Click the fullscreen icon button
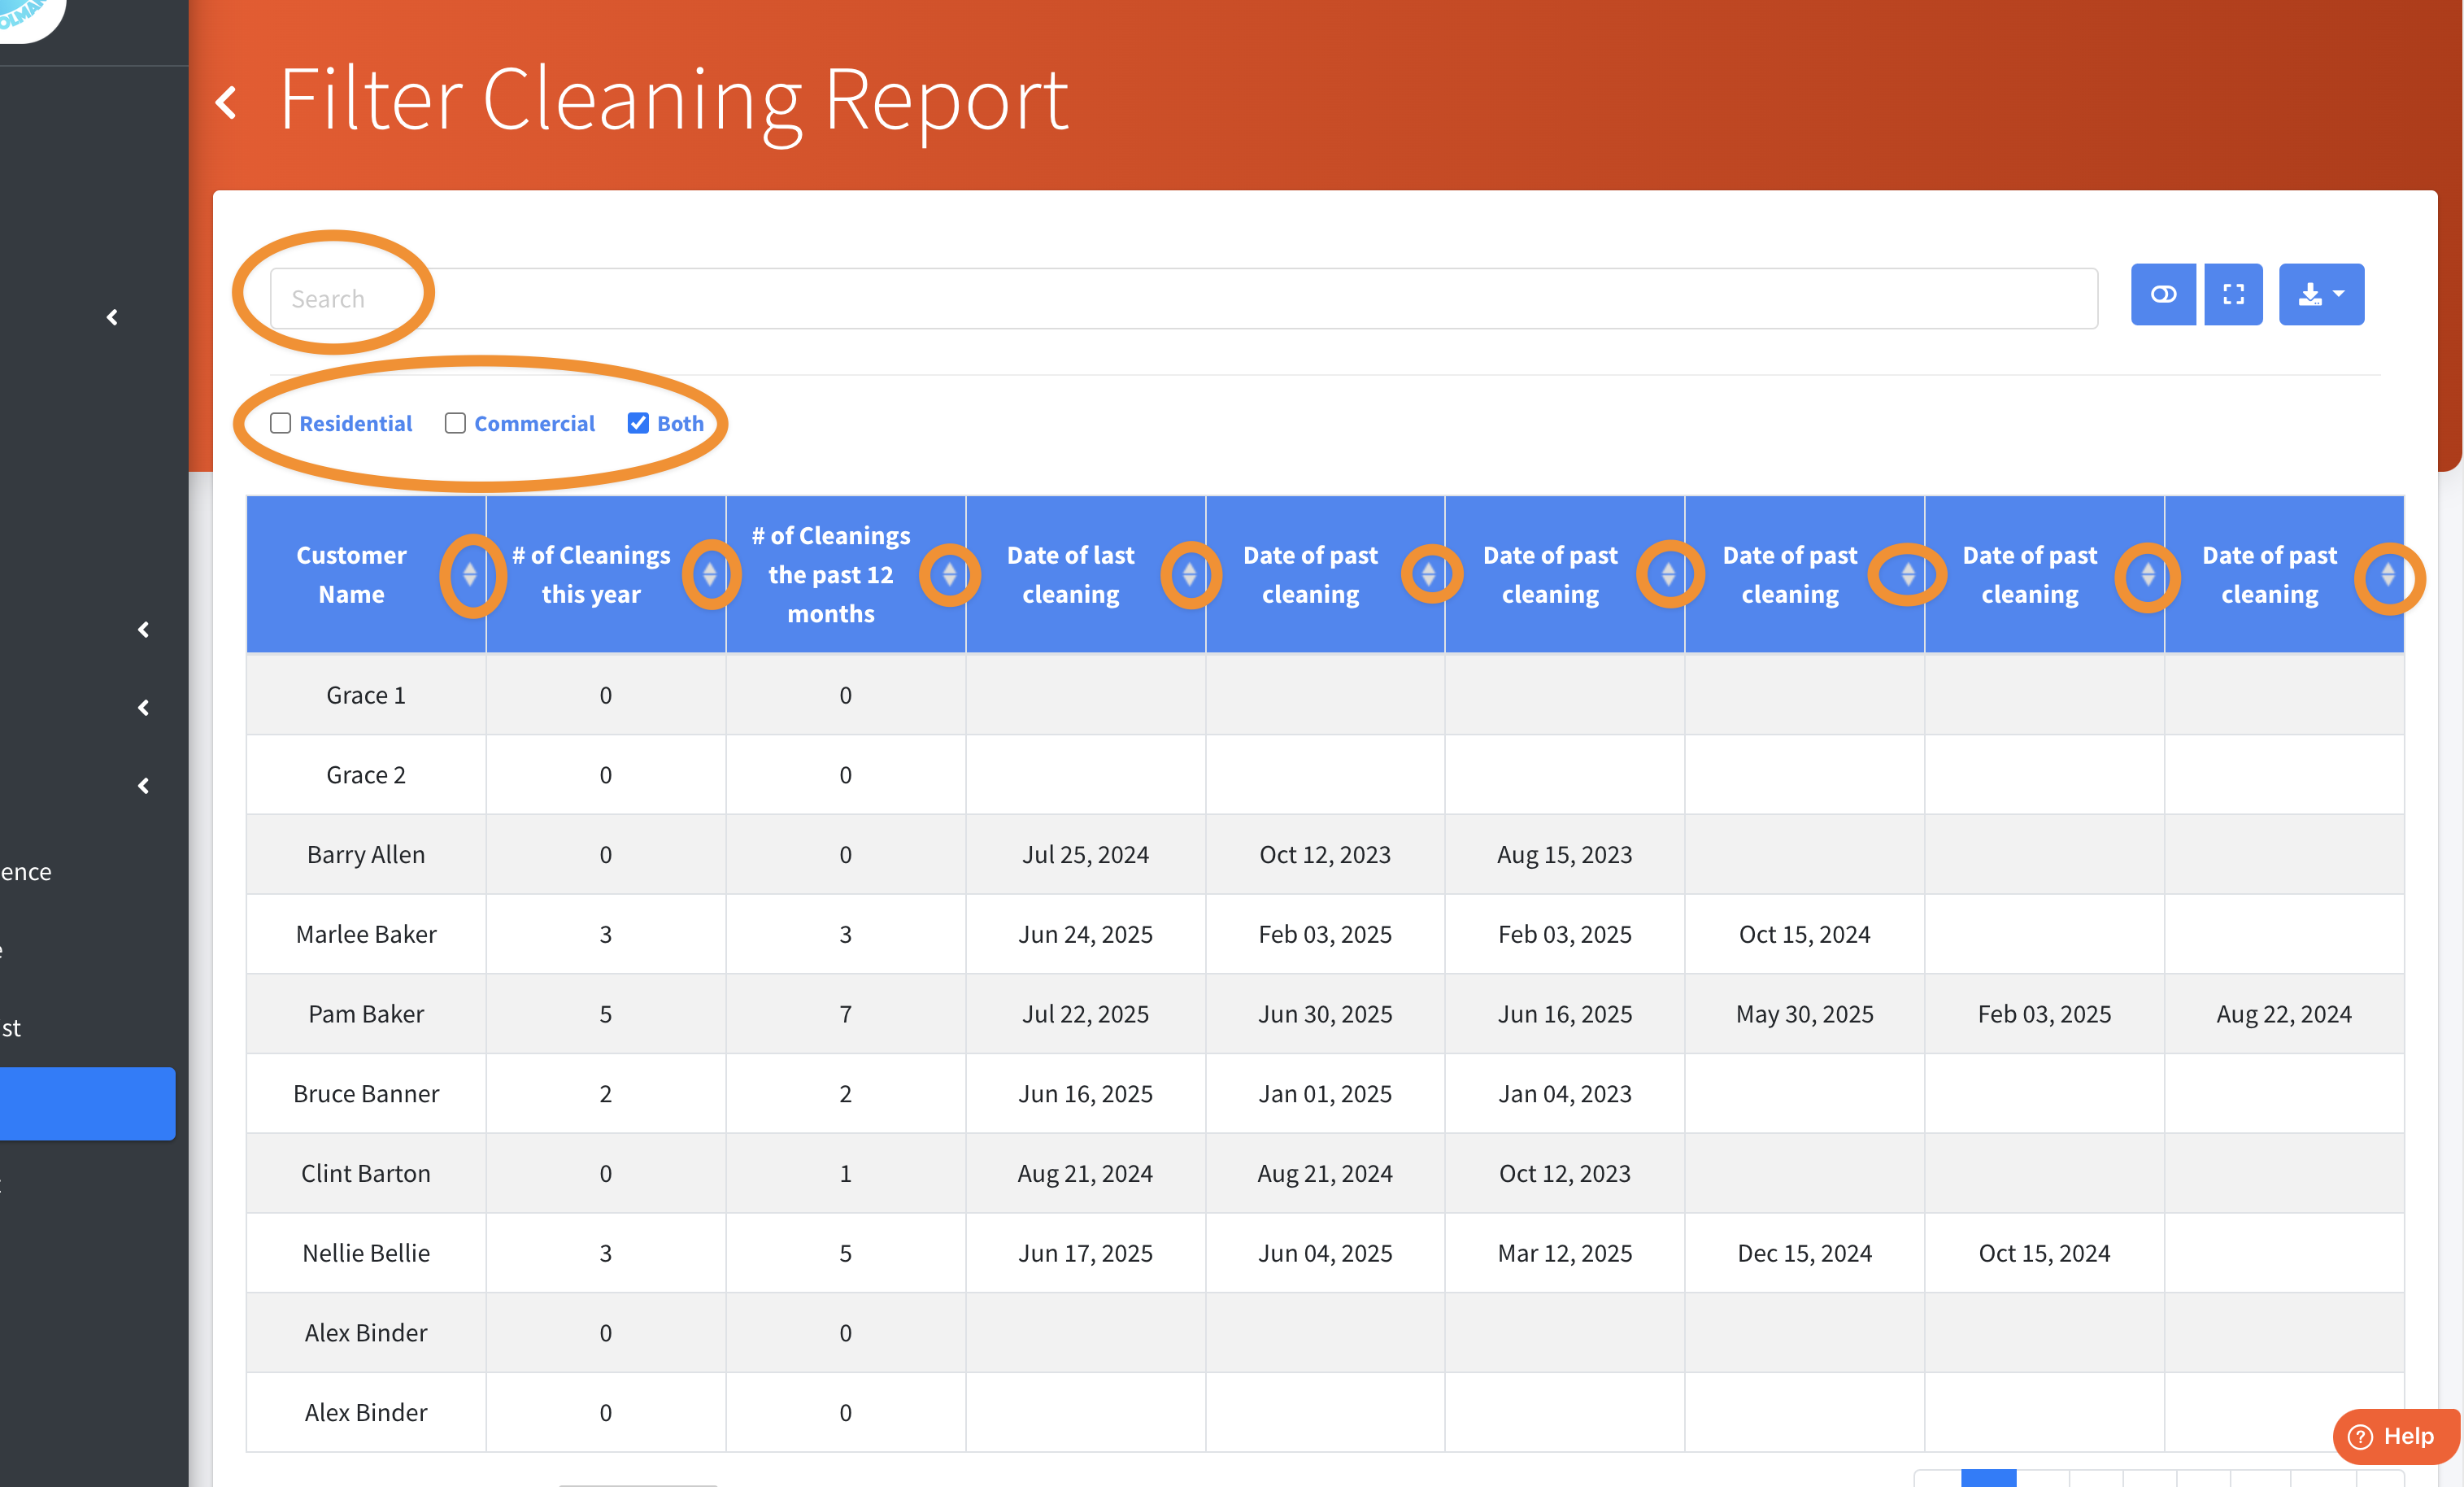 [2233, 294]
